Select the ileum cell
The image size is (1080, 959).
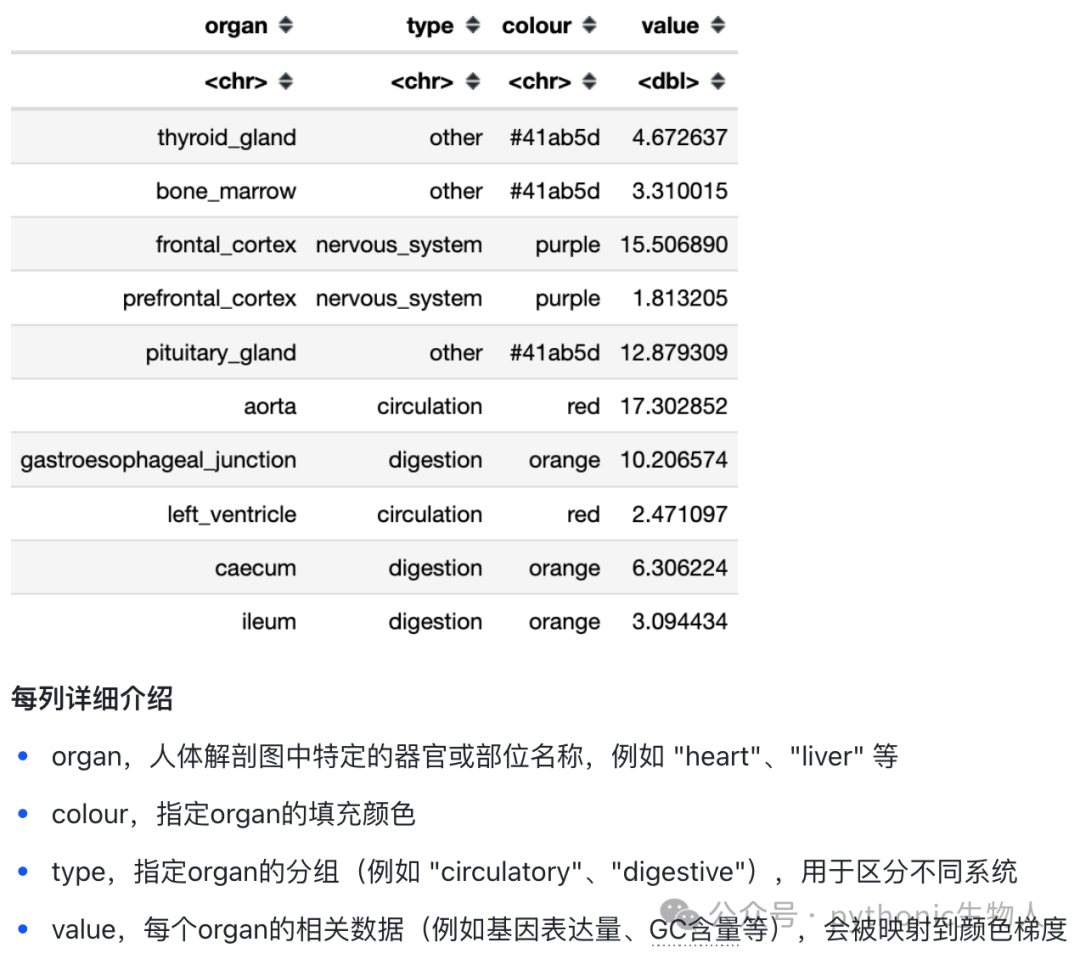coord(269,621)
